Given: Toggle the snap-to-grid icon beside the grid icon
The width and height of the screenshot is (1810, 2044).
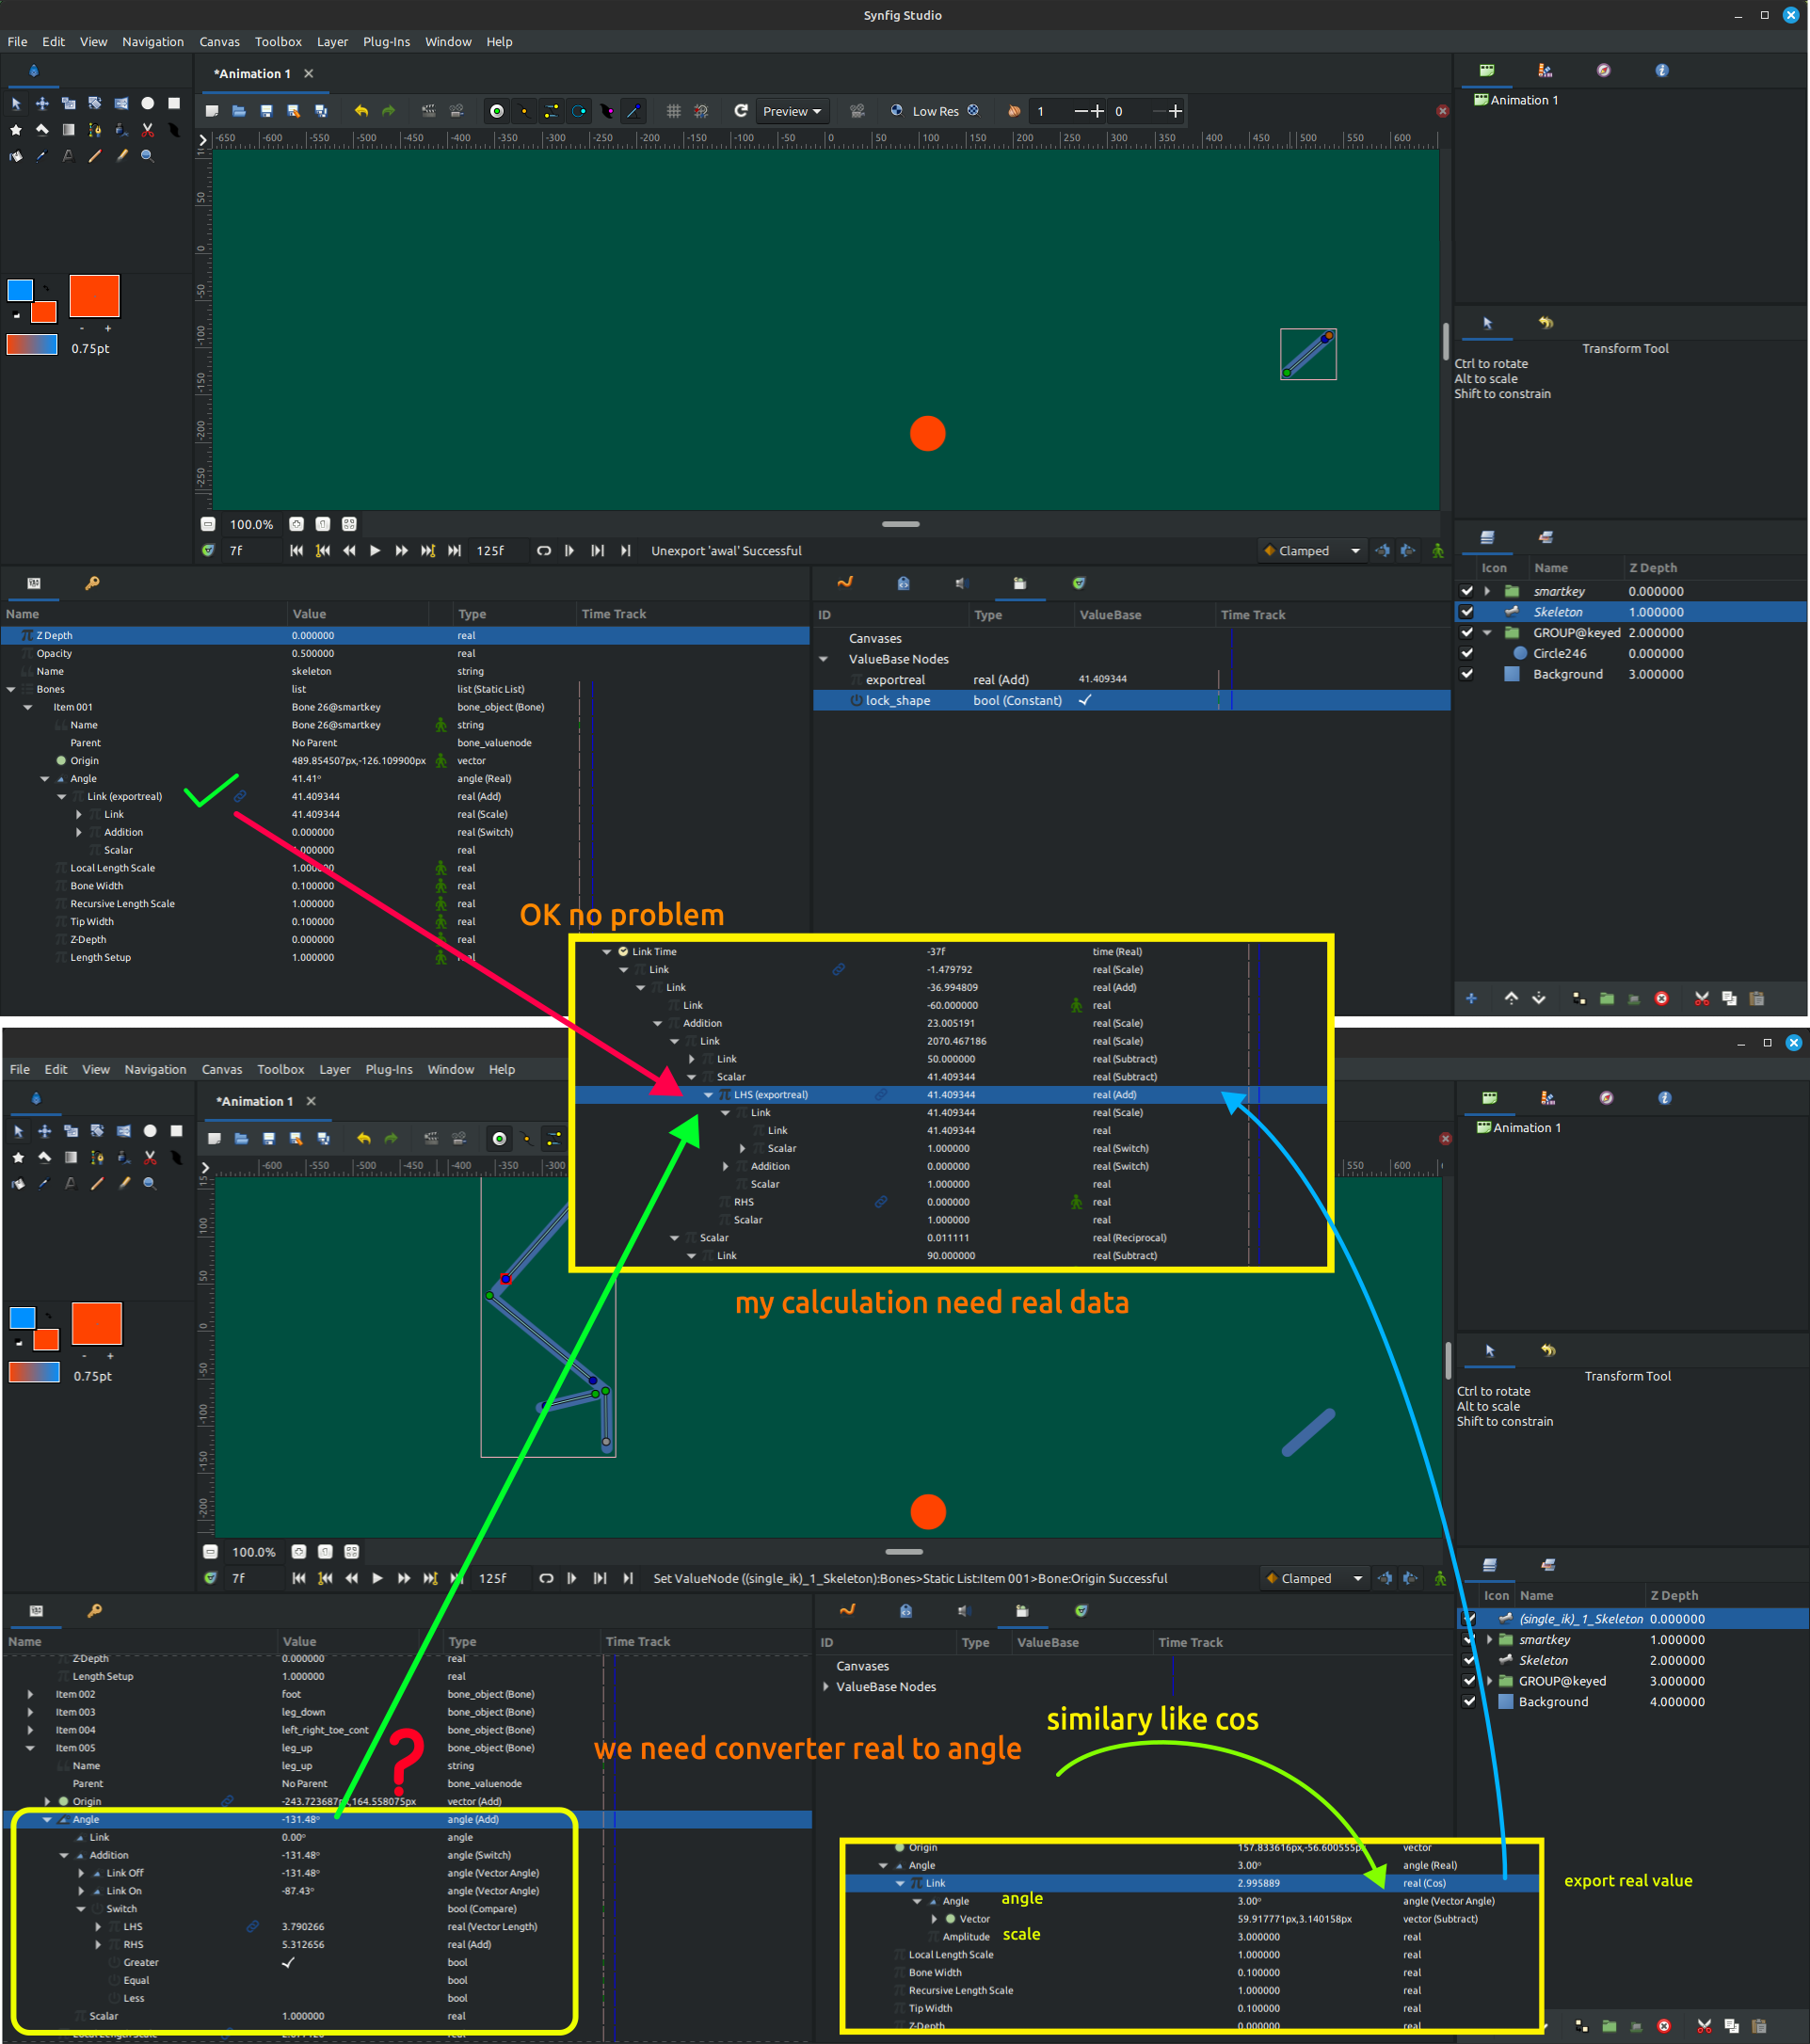Looking at the screenshot, I should (x=701, y=111).
